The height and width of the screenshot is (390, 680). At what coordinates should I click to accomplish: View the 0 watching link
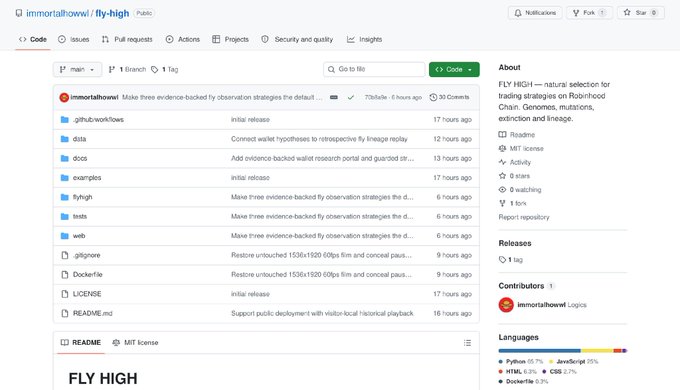(x=520, y=190)
